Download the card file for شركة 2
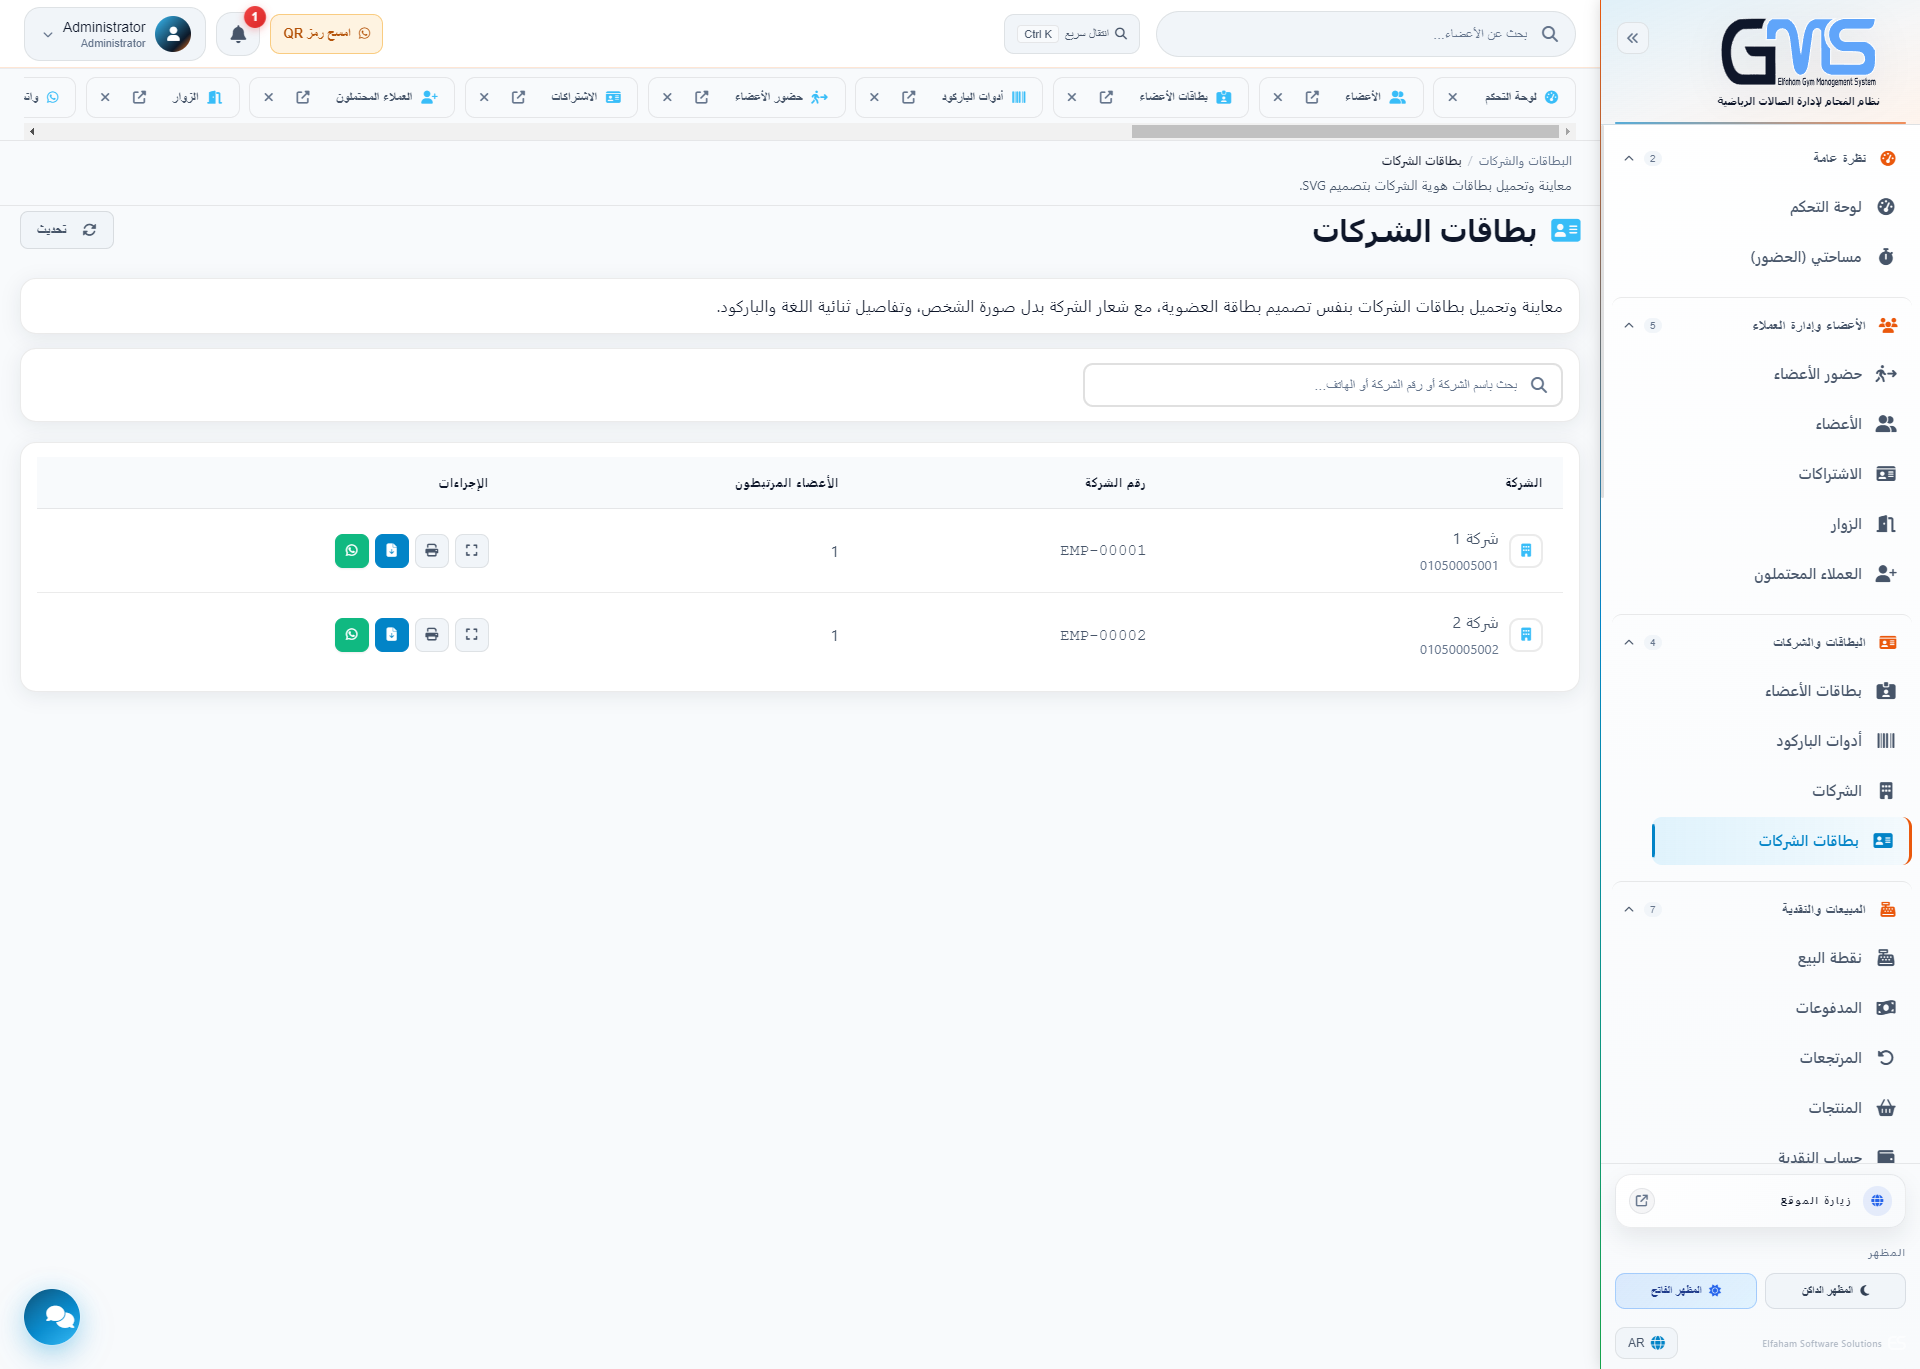This screenshot has width=1920, height=1369. click(x=392, y=635)
